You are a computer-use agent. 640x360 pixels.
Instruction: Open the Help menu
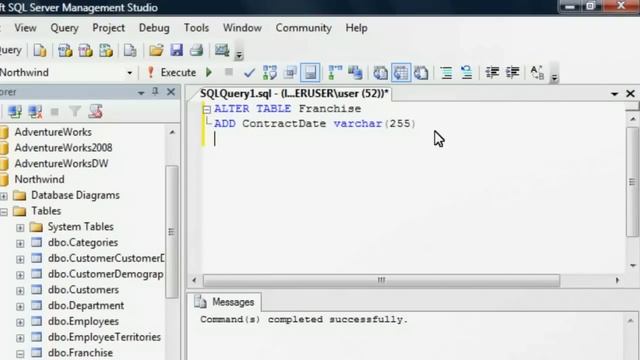pos(356,28)
